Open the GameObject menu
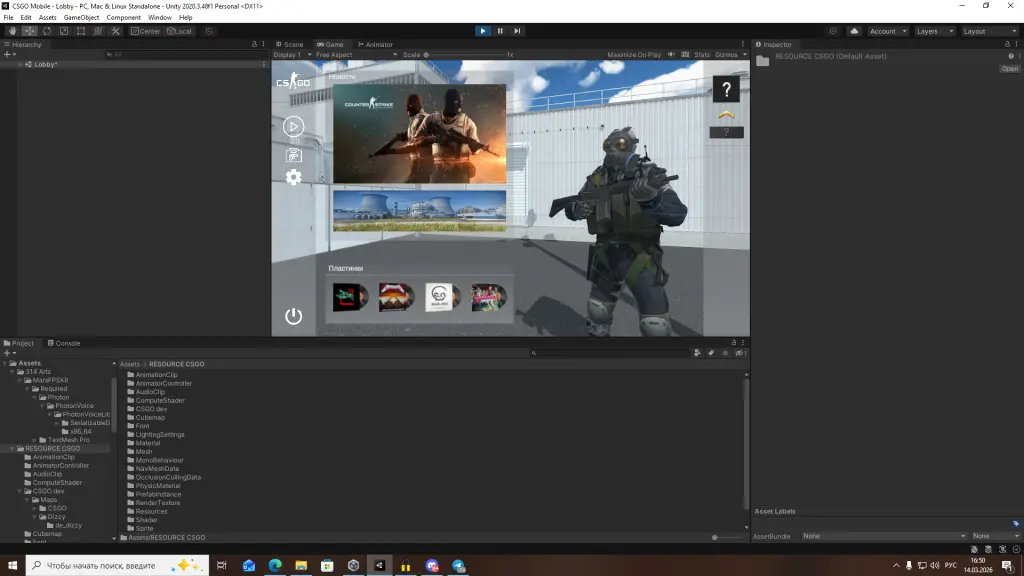The width and height of the screenshot is (1024, 576). pos(81,17)
